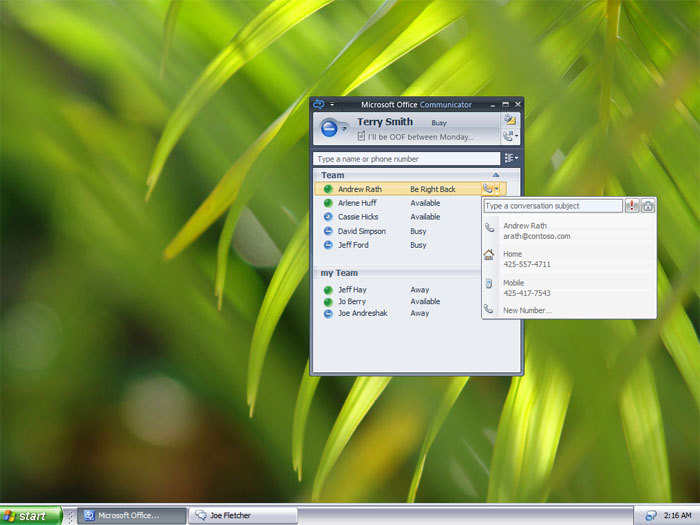Open Terry Smith's presence status button
This screenshot has height=525, width=700.
pyautogui.click(x=333, y=128)
